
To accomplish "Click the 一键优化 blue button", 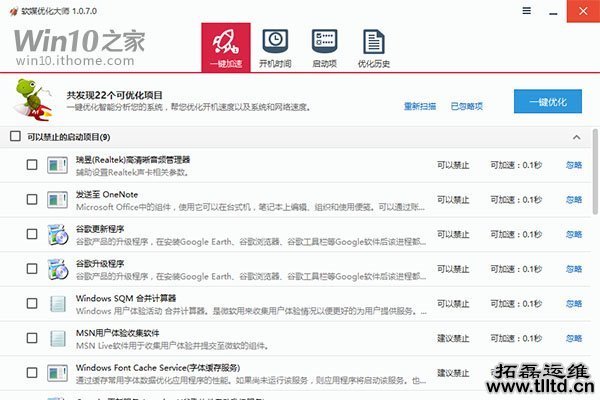I will click(548, 101).
